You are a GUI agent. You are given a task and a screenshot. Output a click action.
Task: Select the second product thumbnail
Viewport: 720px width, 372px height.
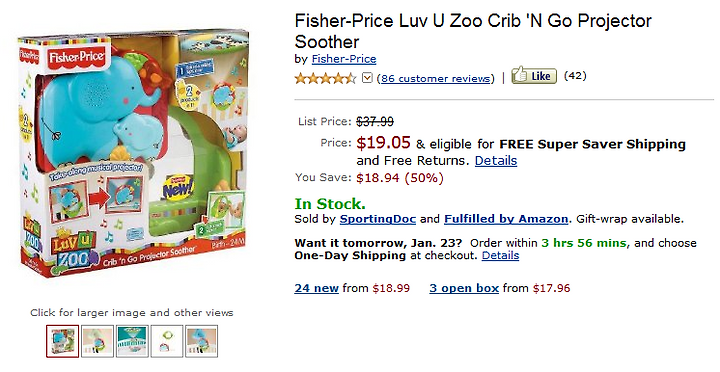tap(97, 341)
